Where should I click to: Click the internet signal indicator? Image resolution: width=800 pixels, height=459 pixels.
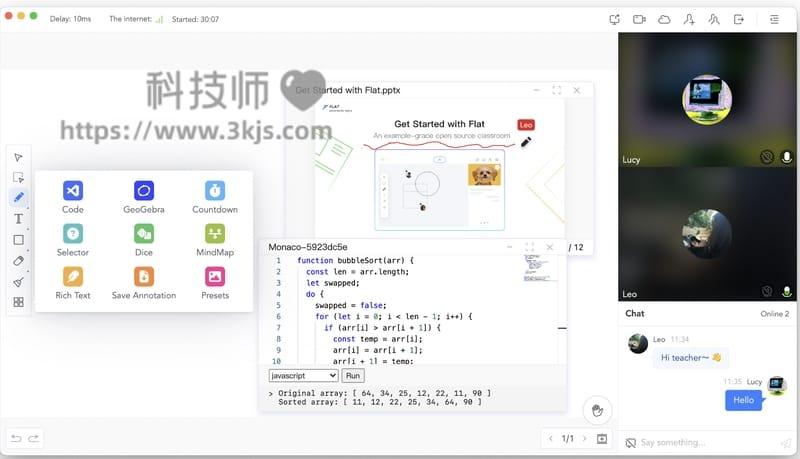[x=159, y=19]
